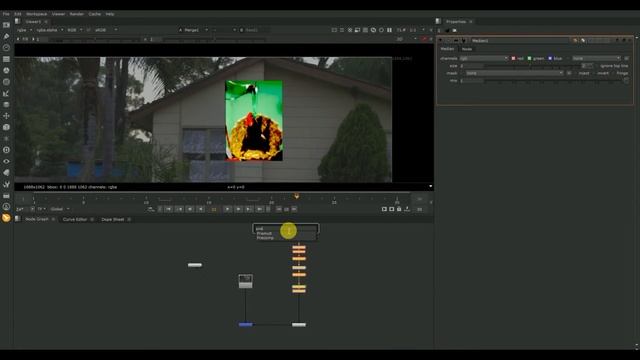Viewport: 640px width, 360px height.
Task: Open the extra channel dropdown set to none
Action: (x=596, y=58)
